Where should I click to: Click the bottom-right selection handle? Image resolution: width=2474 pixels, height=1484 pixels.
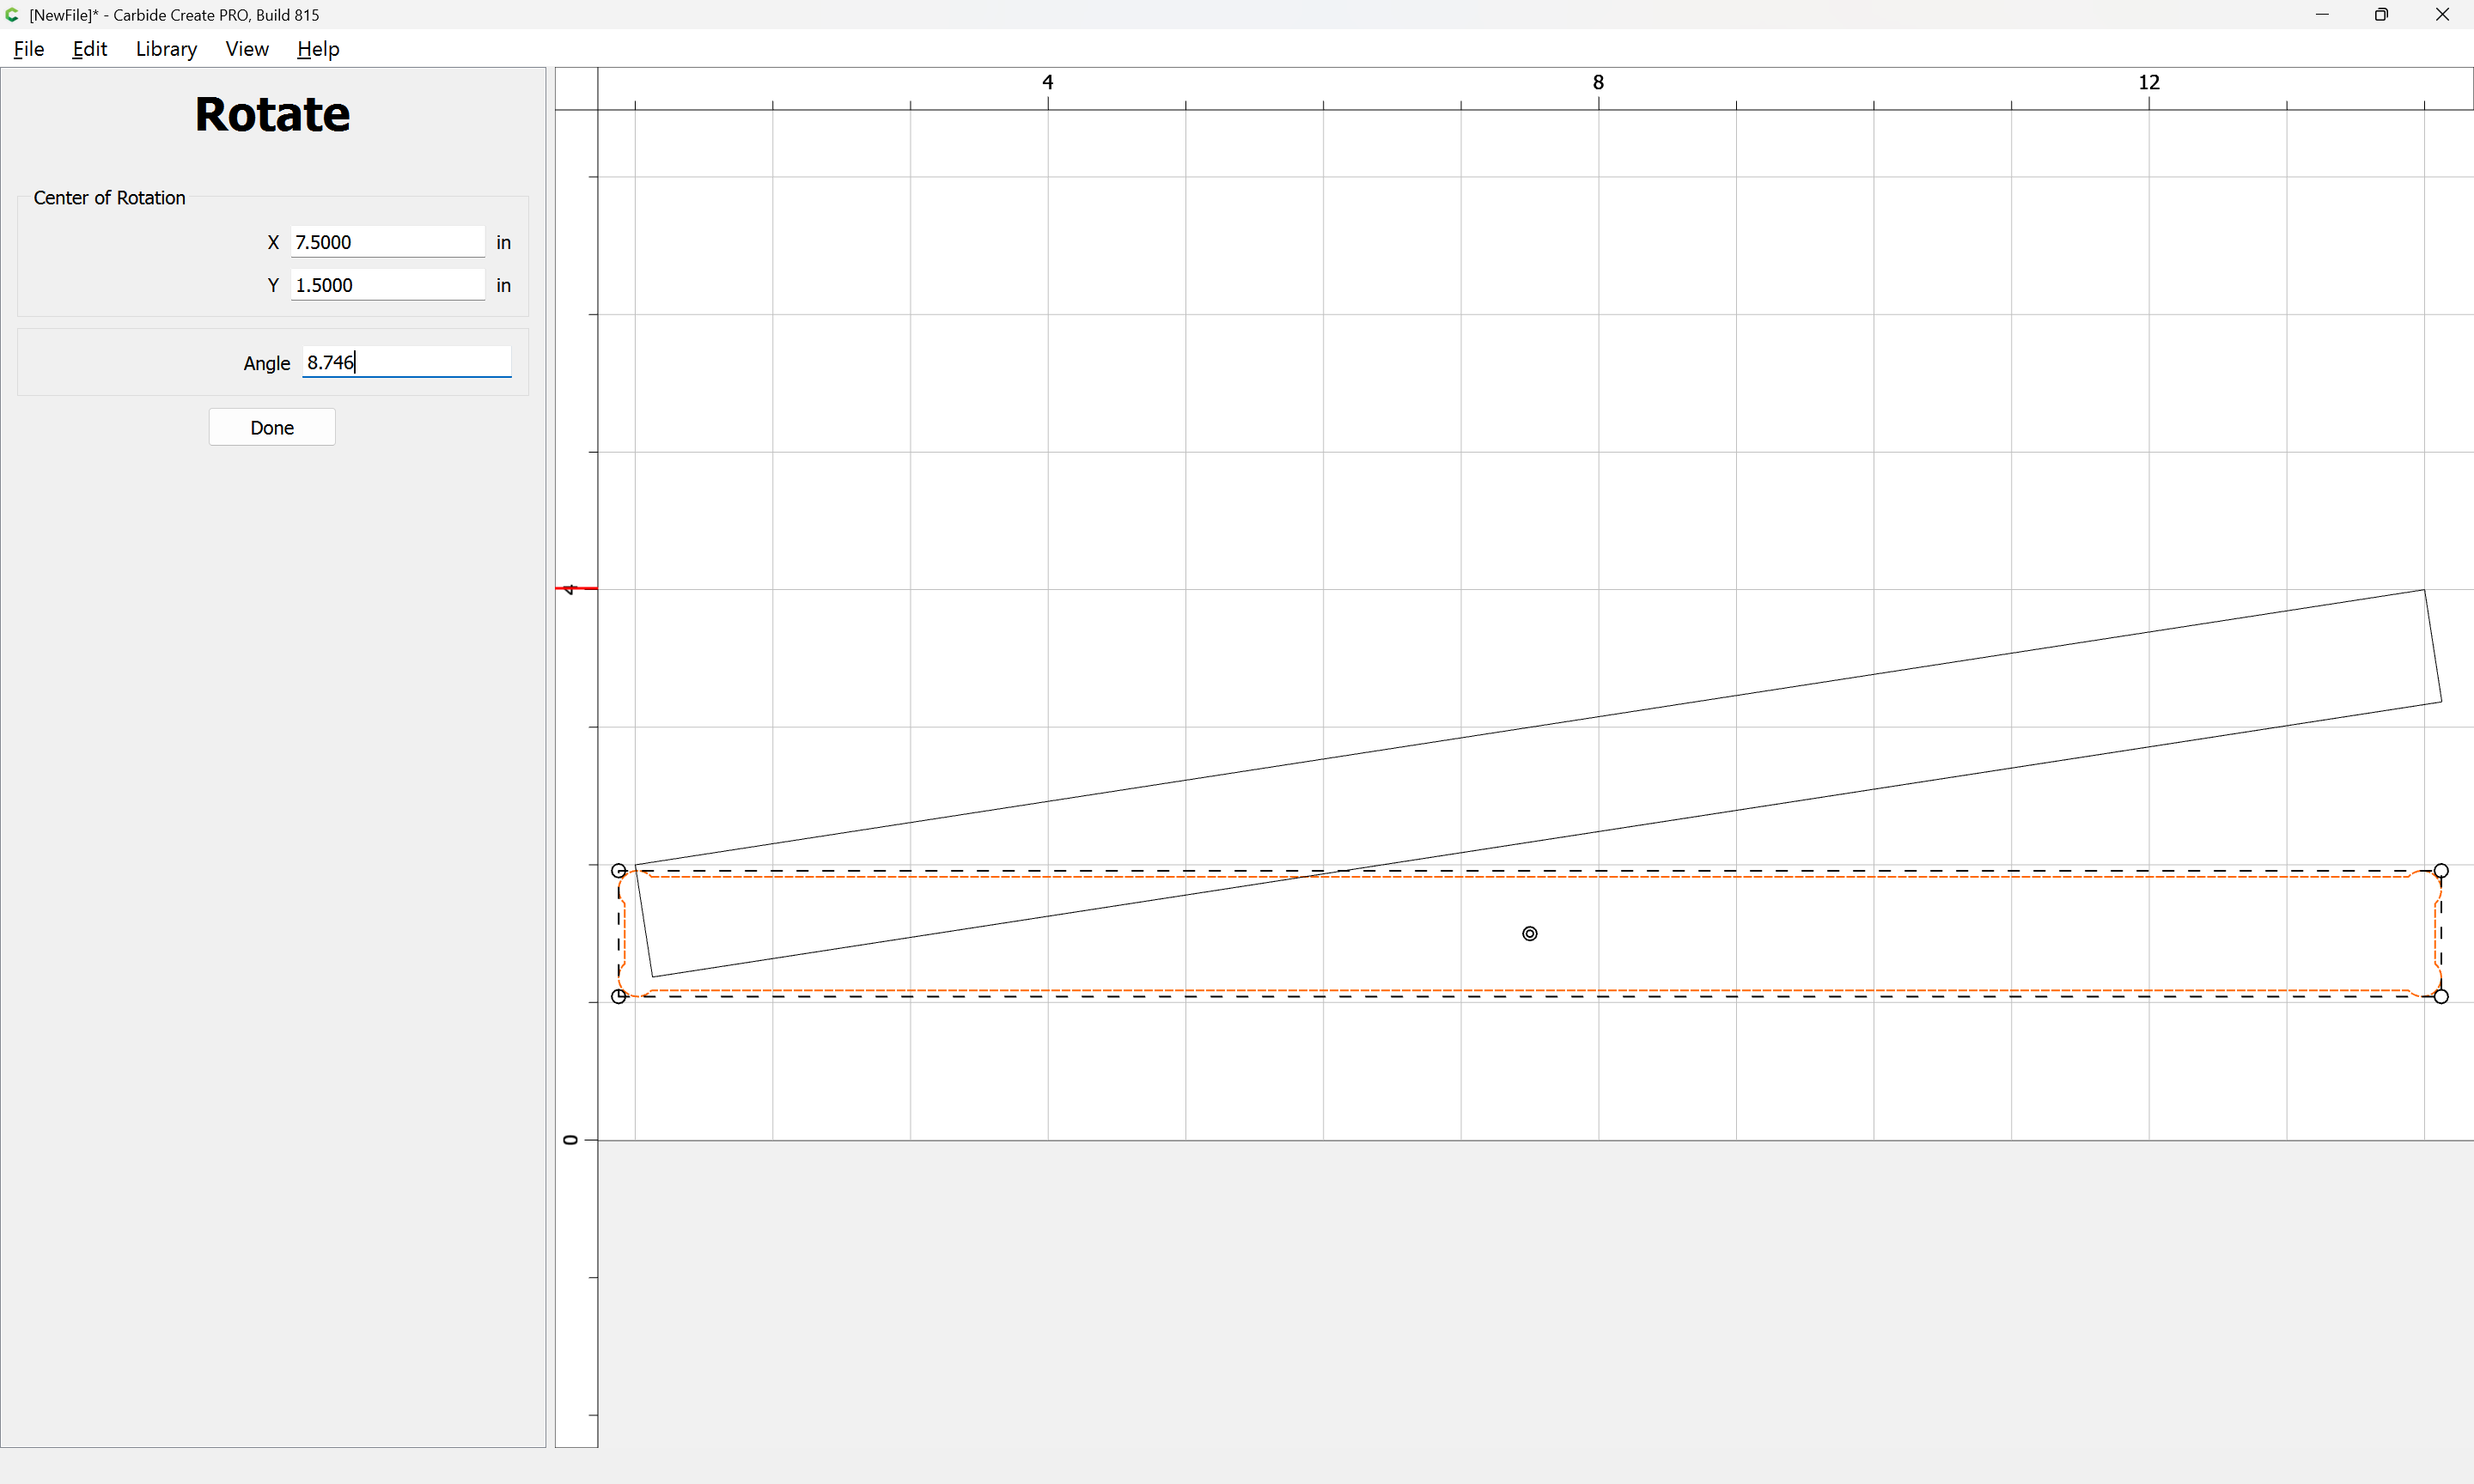2441,996
